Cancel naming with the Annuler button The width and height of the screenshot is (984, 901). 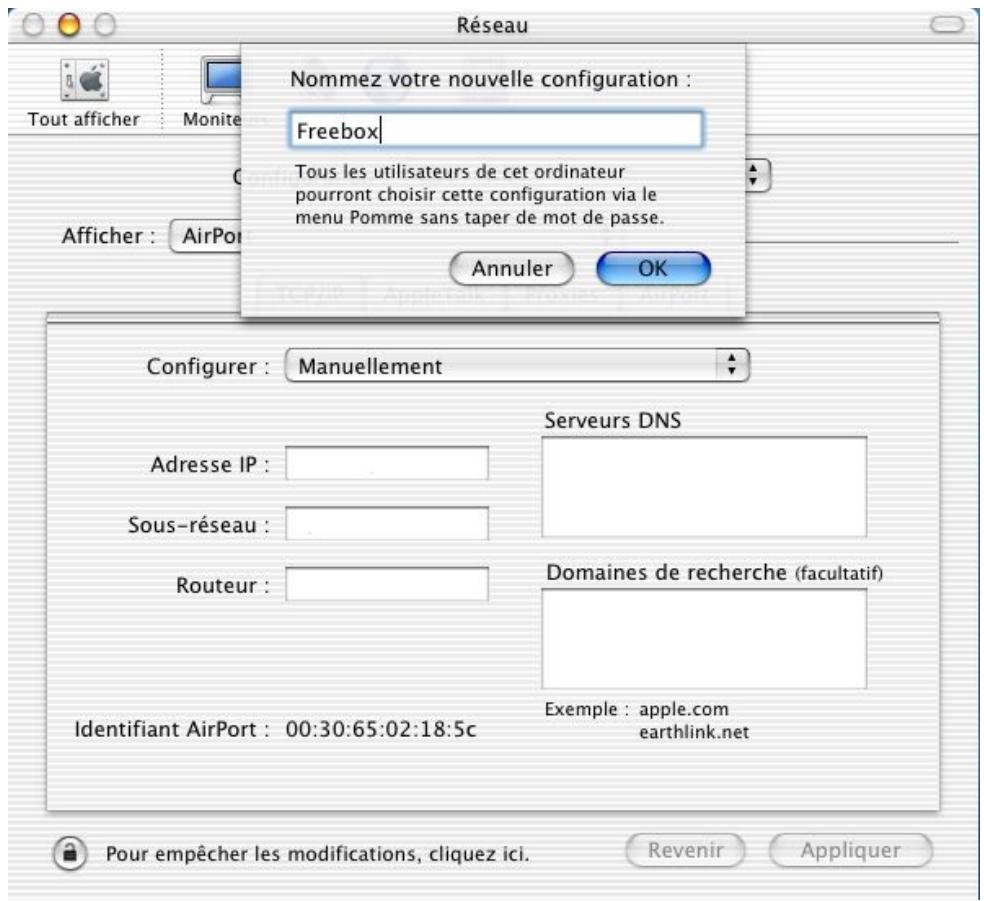(511, 269)
